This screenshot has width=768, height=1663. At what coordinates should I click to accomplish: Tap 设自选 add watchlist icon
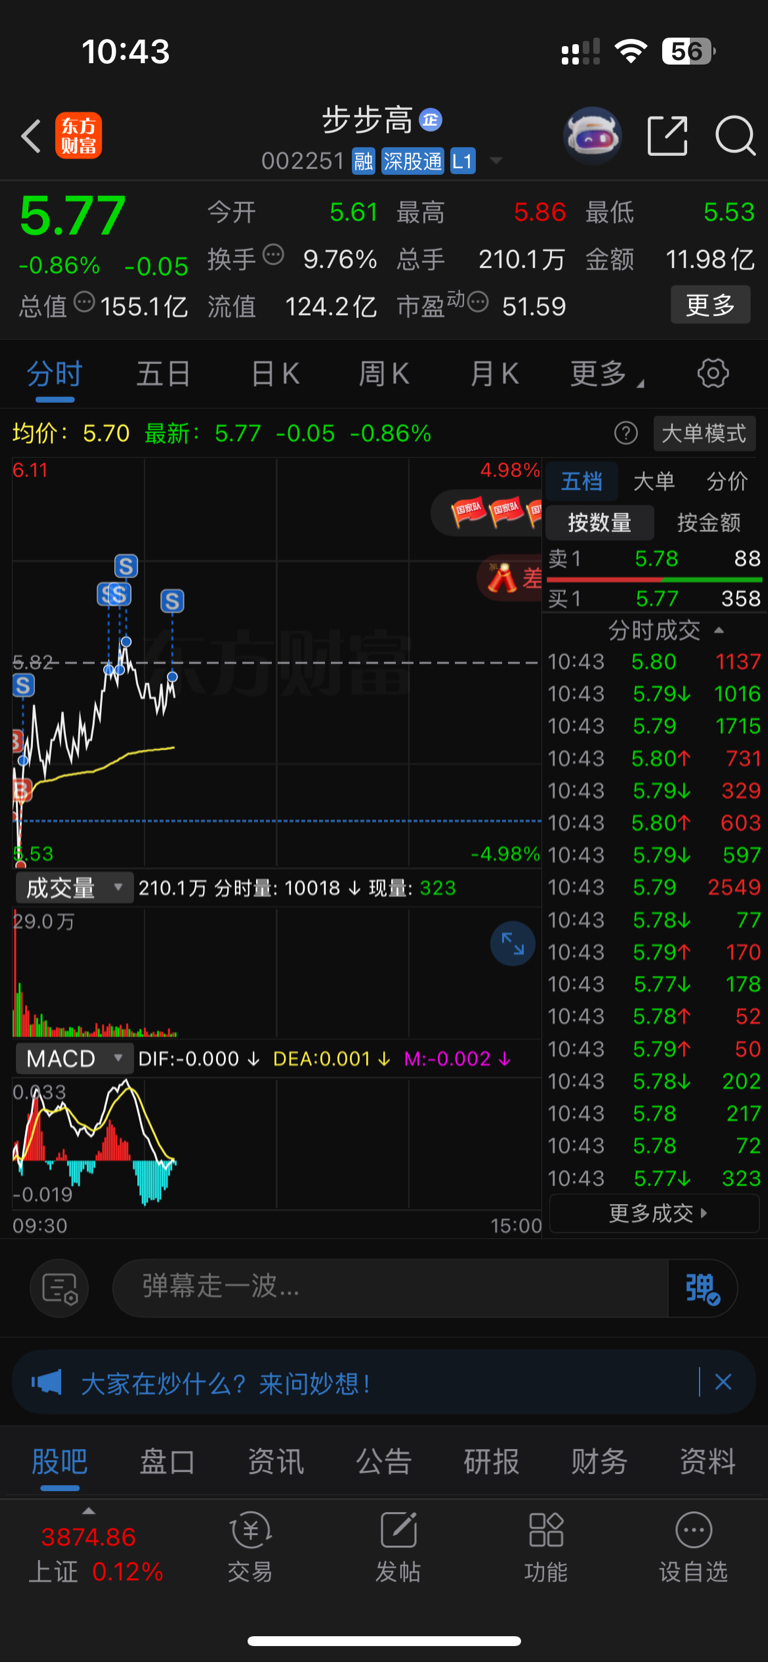tap(693, 1547)
